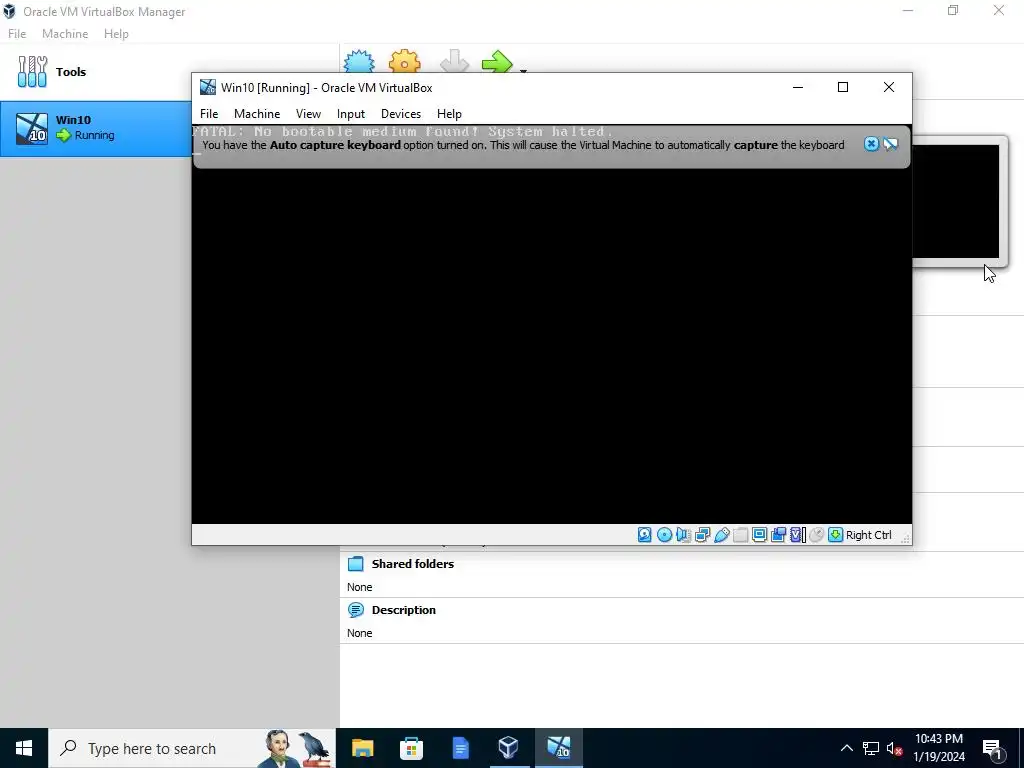Click the CPU virtualization status icon

[x=797, y=535]
